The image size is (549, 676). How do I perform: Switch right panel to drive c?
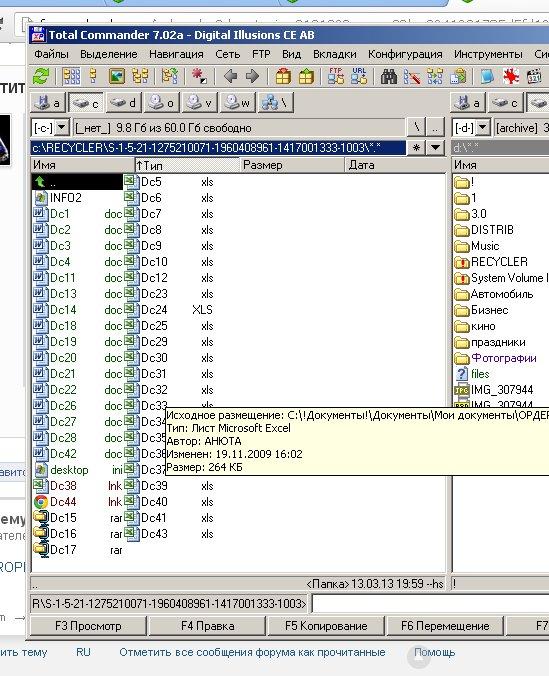(505, 103)
